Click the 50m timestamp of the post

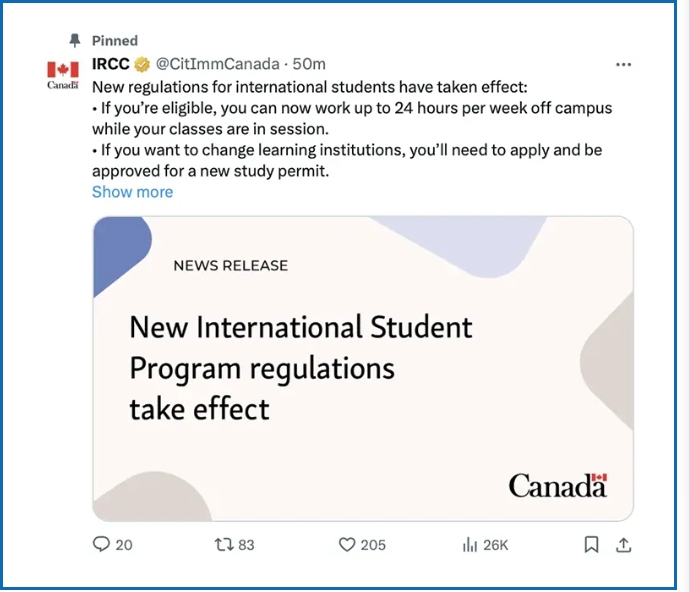click(309, 64)
